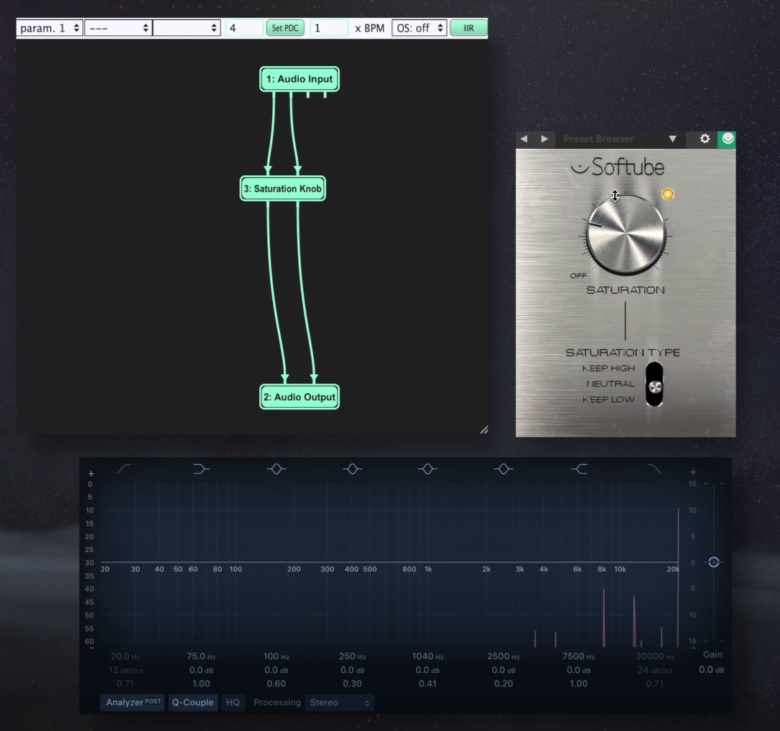780x731 pixels.
Task: Open the '---' parameter dropdown
Action: click(x=118, y=28)
